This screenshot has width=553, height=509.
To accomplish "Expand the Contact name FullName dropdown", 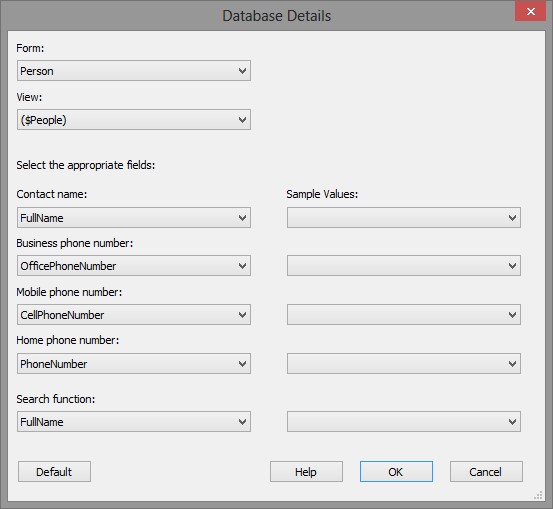I will (x=134, y=218).
